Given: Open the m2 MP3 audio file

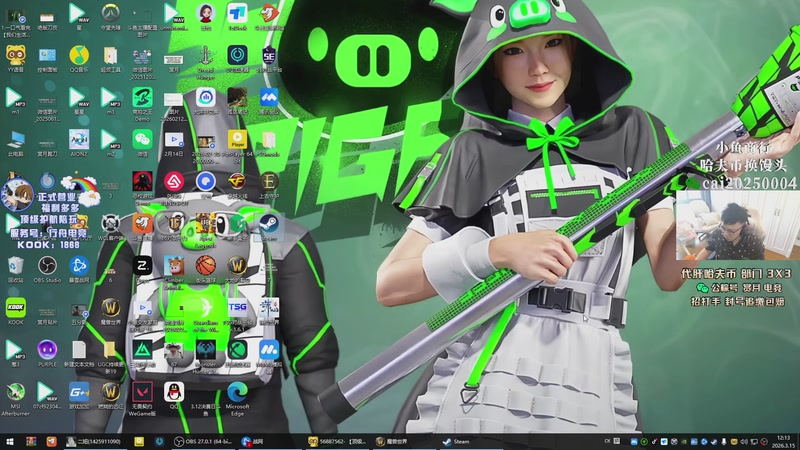Looking at the screenshot, I should tap(110, 143).
